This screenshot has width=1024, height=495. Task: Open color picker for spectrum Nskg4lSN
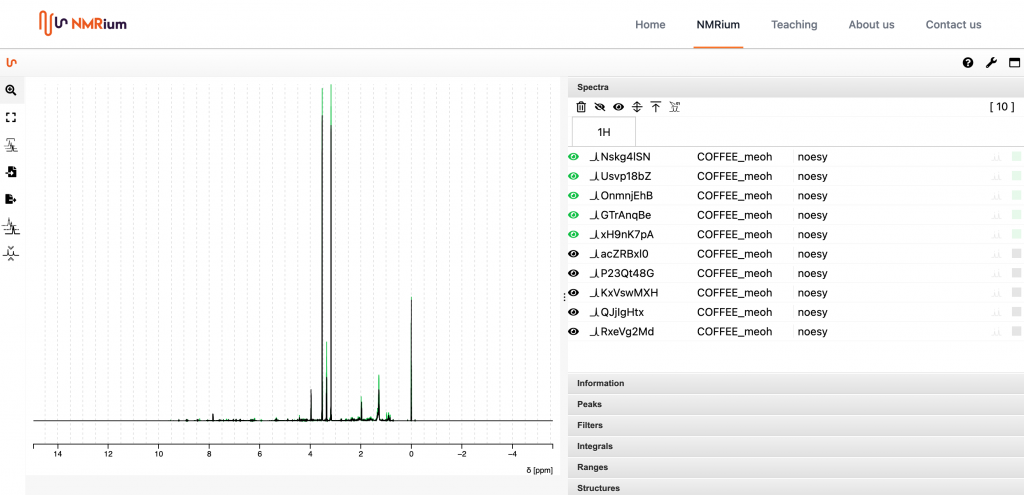[1016, 157]
